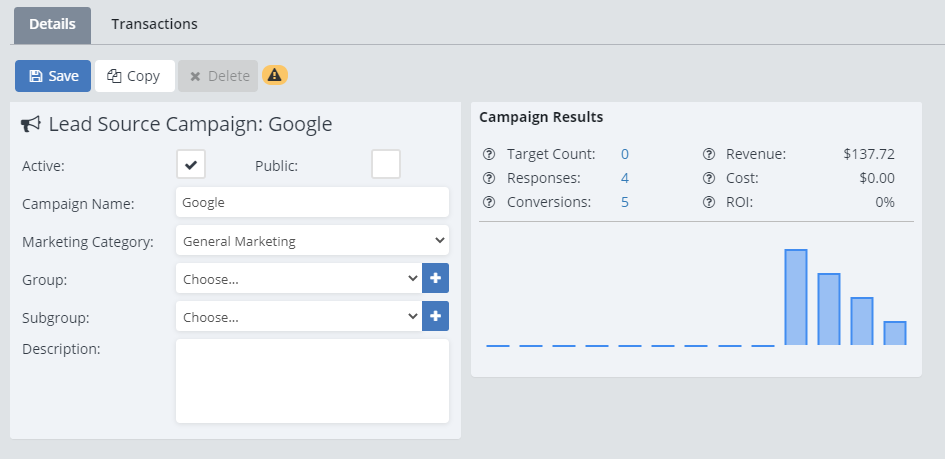945x459 pixels.
Task: Click the tallest bar in results chart
Action: (795, 297)
